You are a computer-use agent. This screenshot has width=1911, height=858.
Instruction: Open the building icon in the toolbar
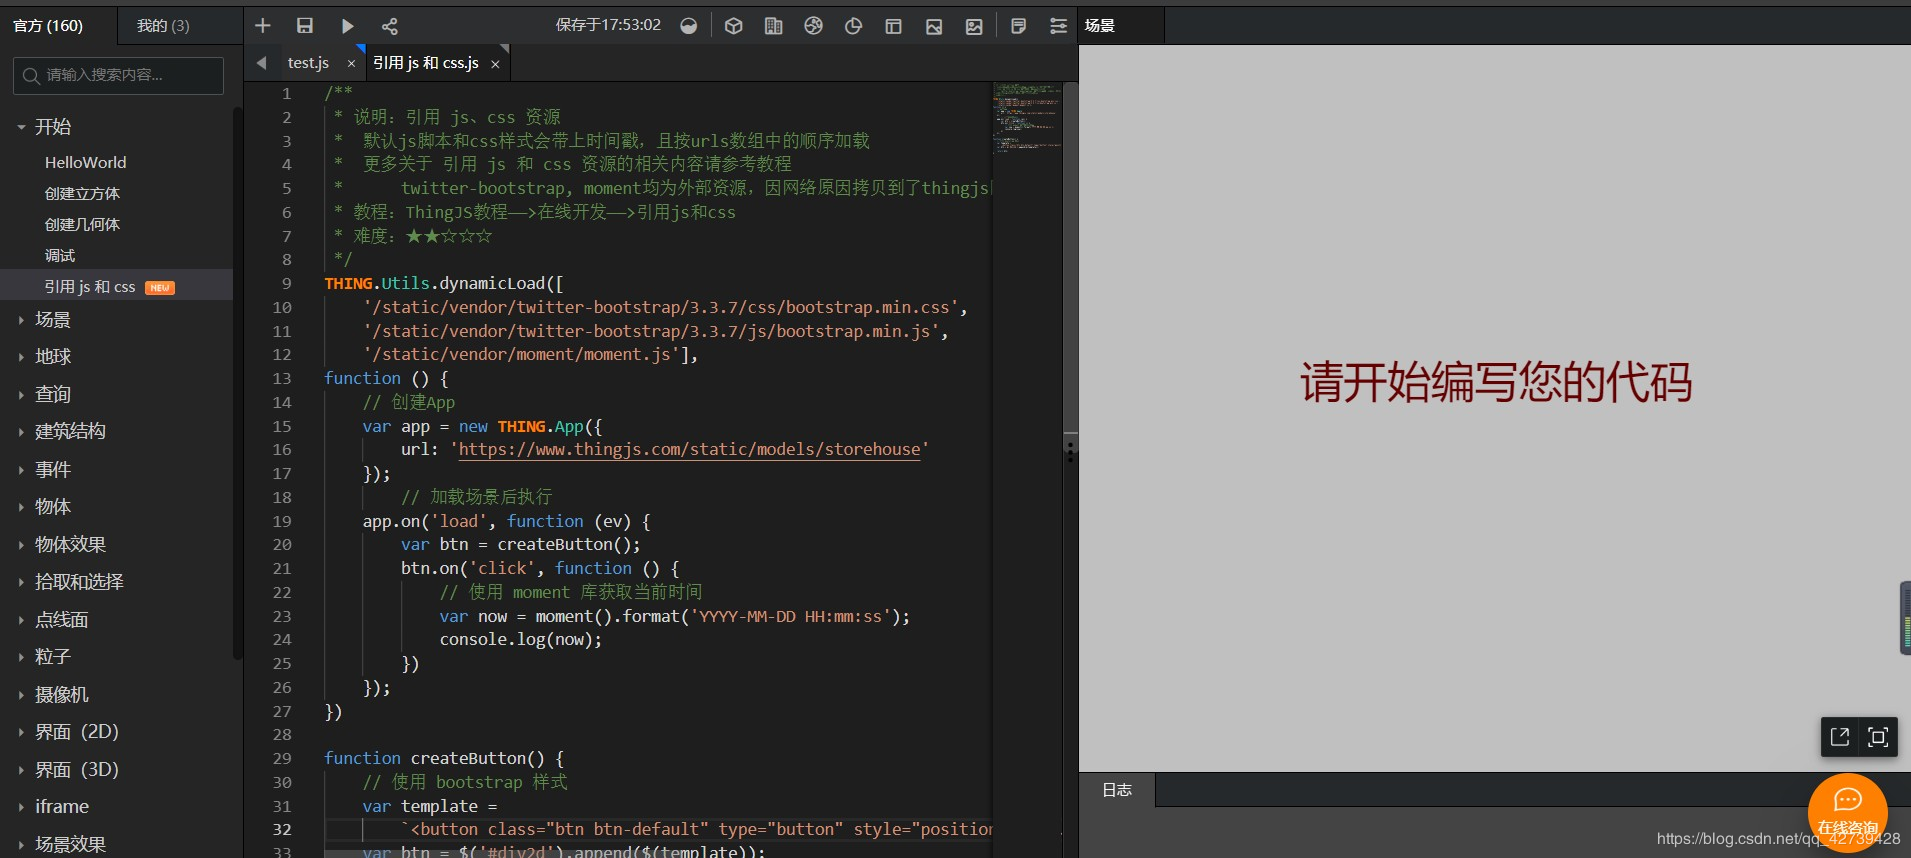coord(773,26)
